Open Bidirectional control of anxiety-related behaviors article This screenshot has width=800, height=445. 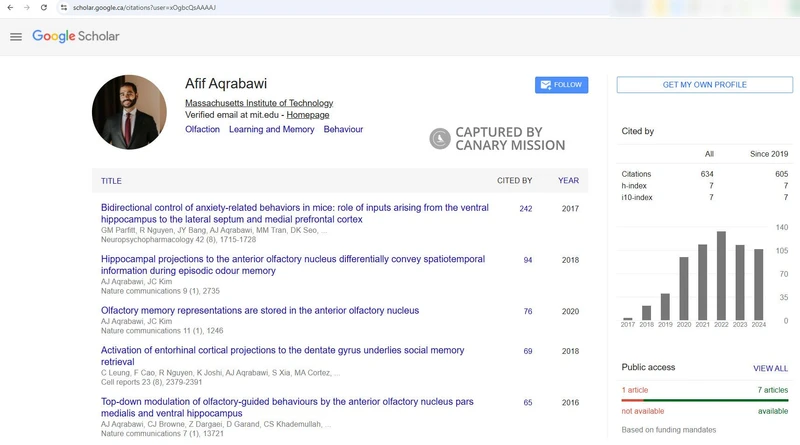coord(294,213)
